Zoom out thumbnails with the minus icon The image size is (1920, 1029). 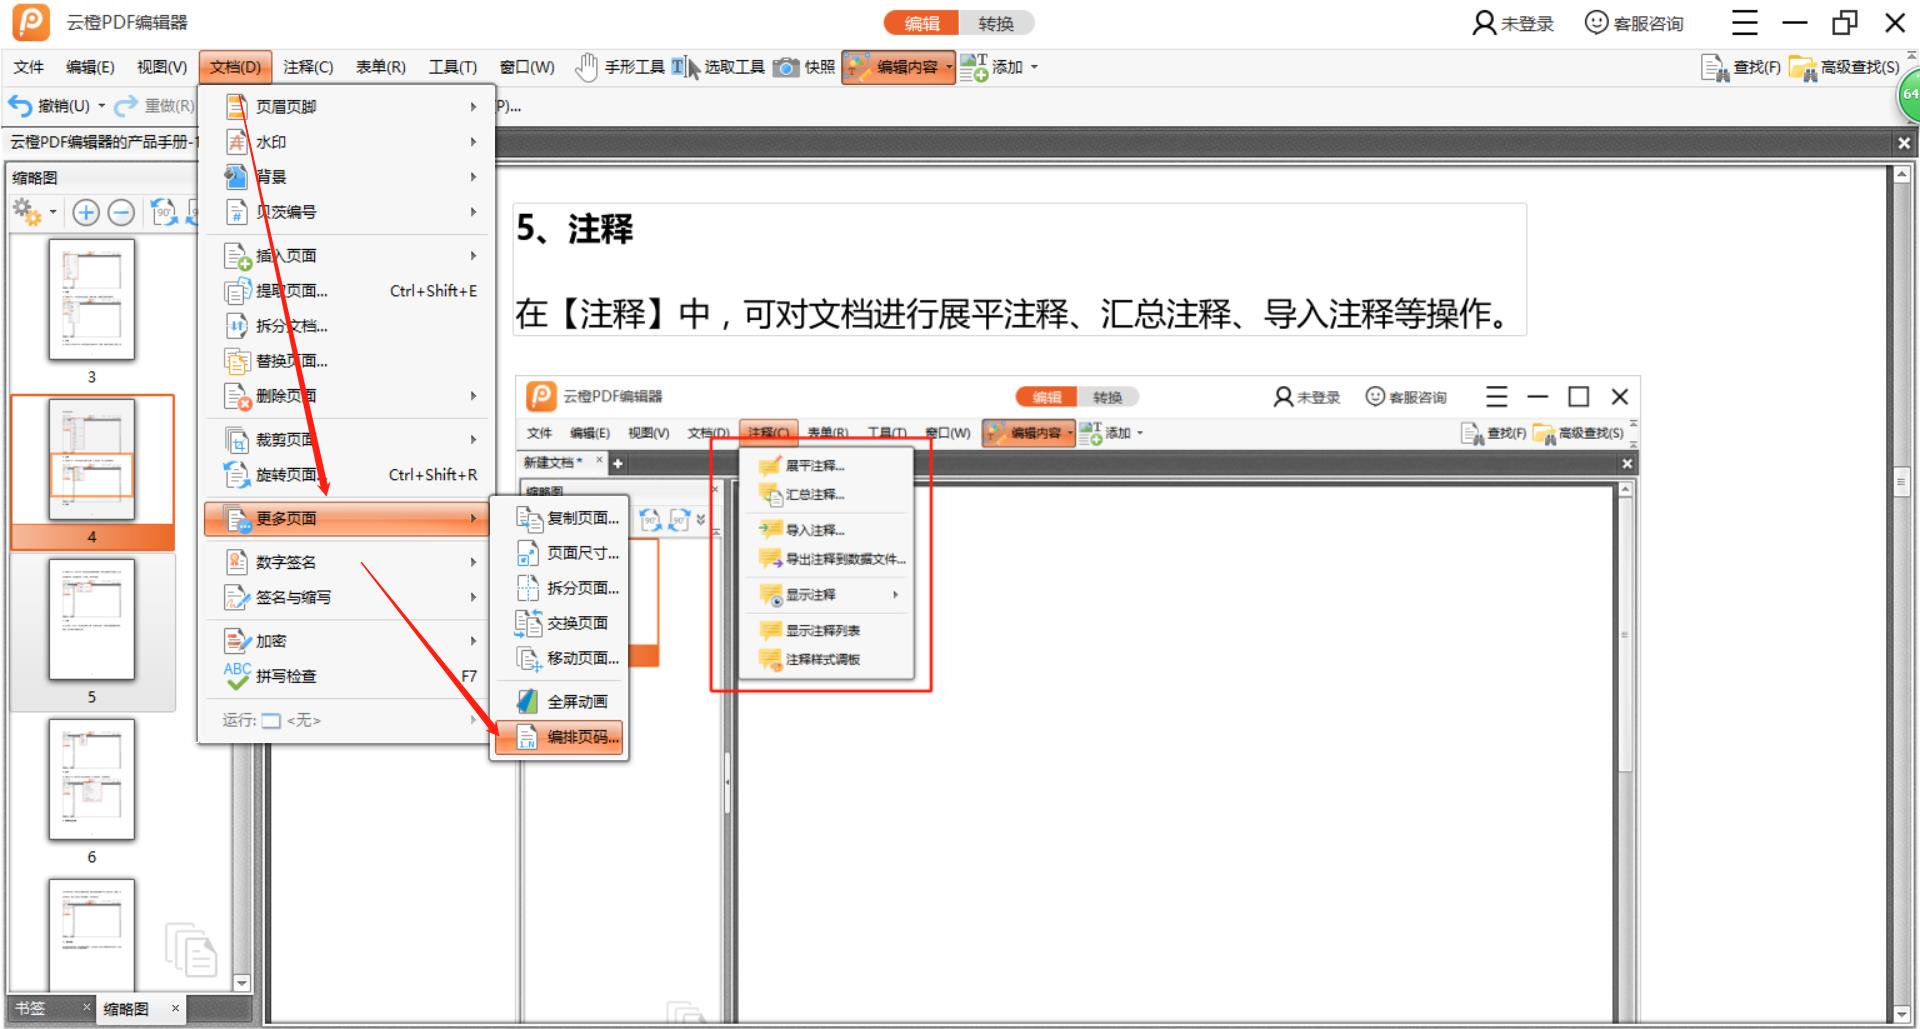point(122,212)
